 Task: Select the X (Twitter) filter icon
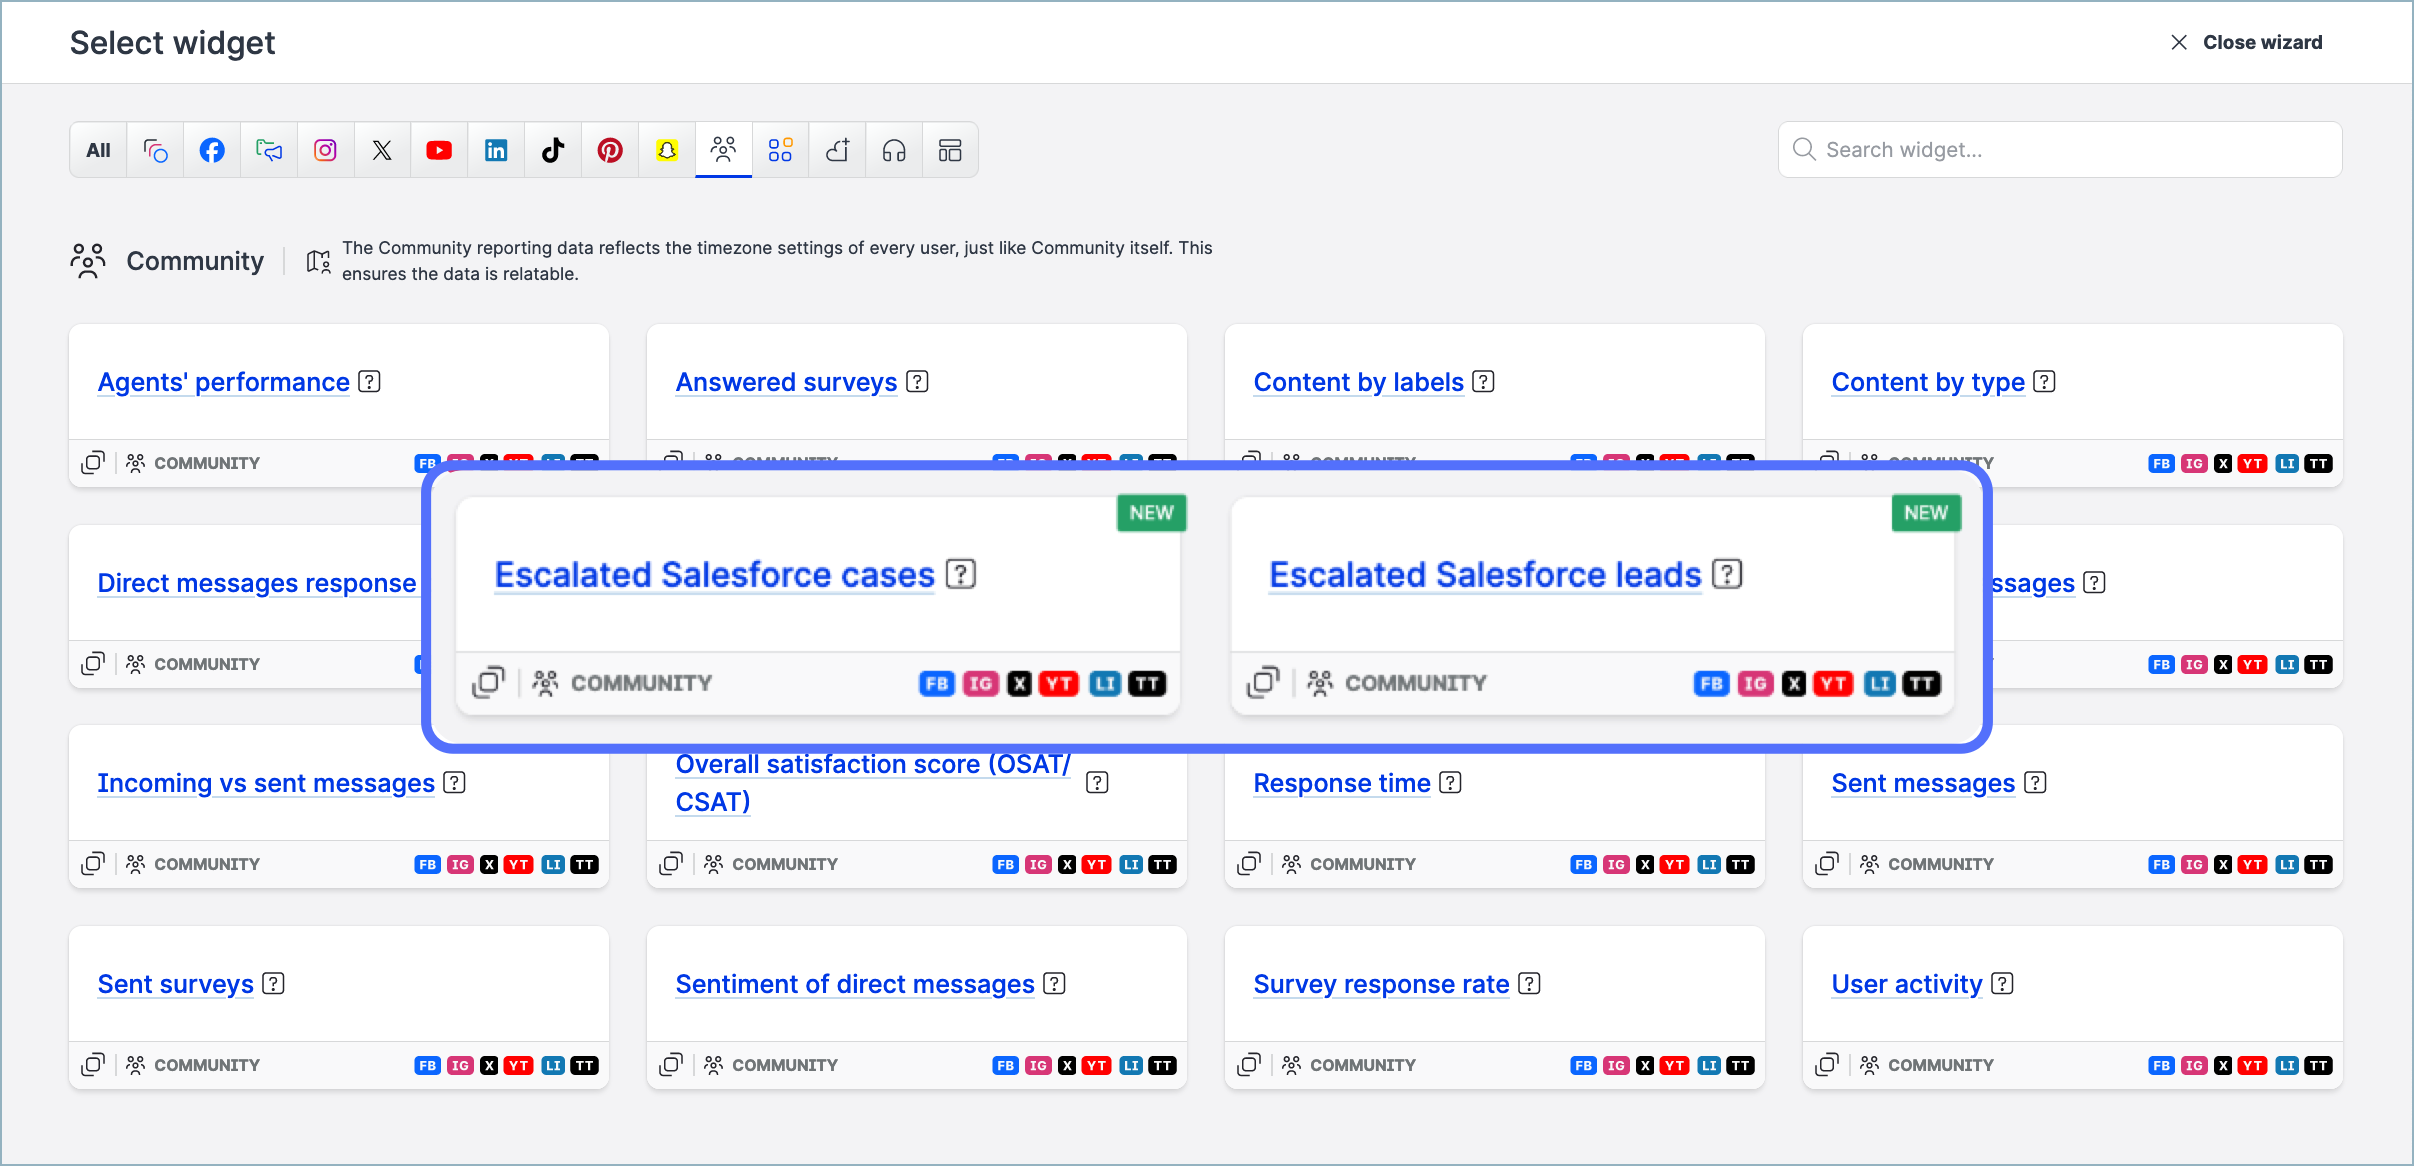coord(382,150)
